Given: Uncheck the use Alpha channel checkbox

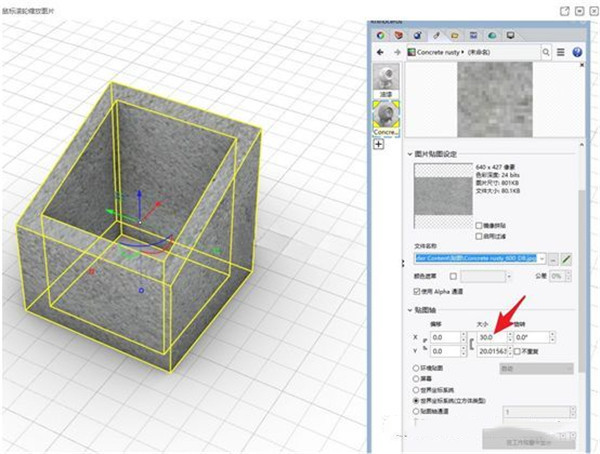Looking at the screenshot, I should pos(417,291).
